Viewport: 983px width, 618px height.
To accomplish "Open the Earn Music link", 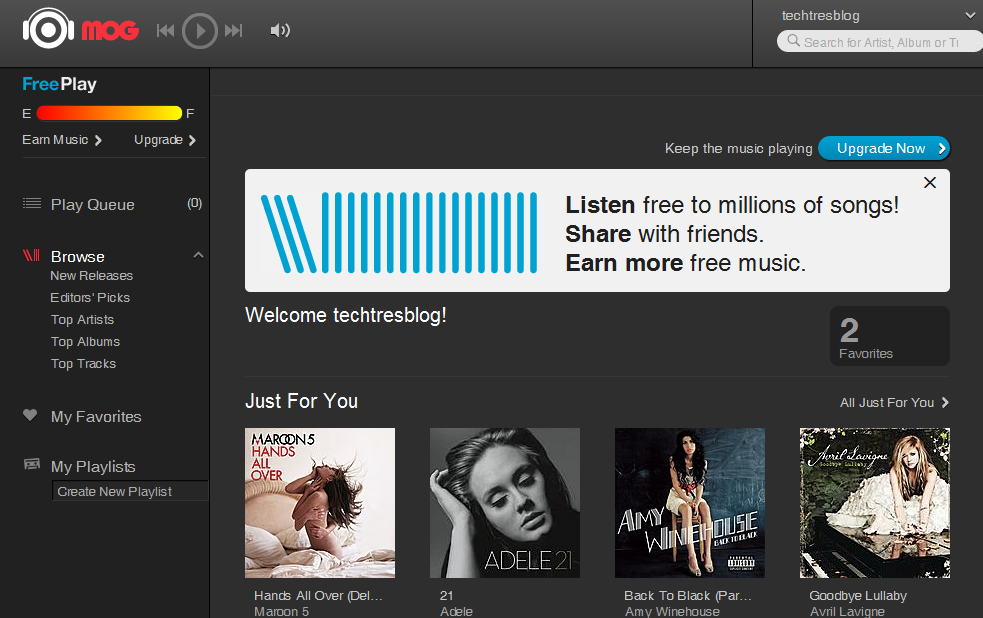I will [61, 140].
